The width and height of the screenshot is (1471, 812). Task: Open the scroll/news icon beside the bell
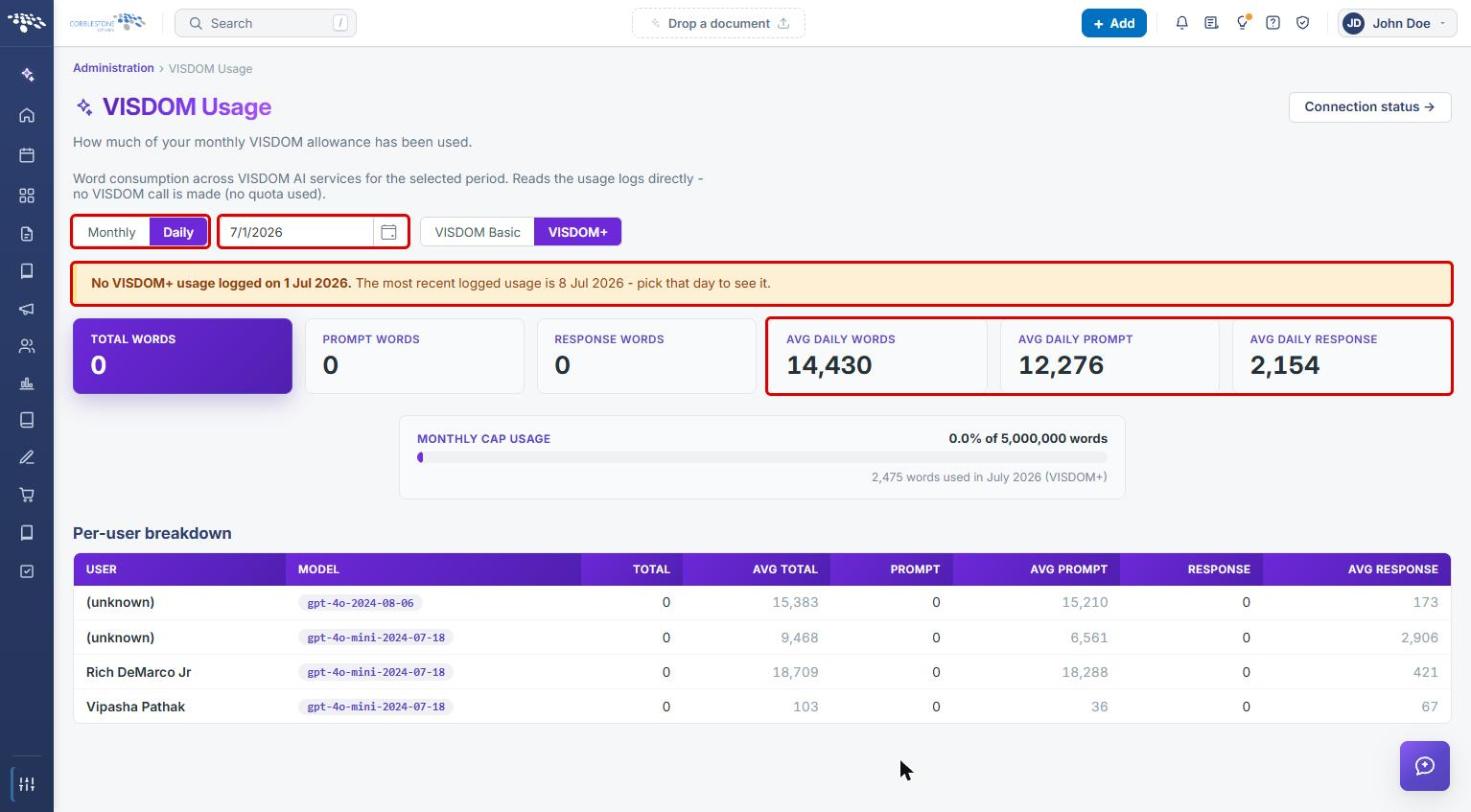(1212, 23)
